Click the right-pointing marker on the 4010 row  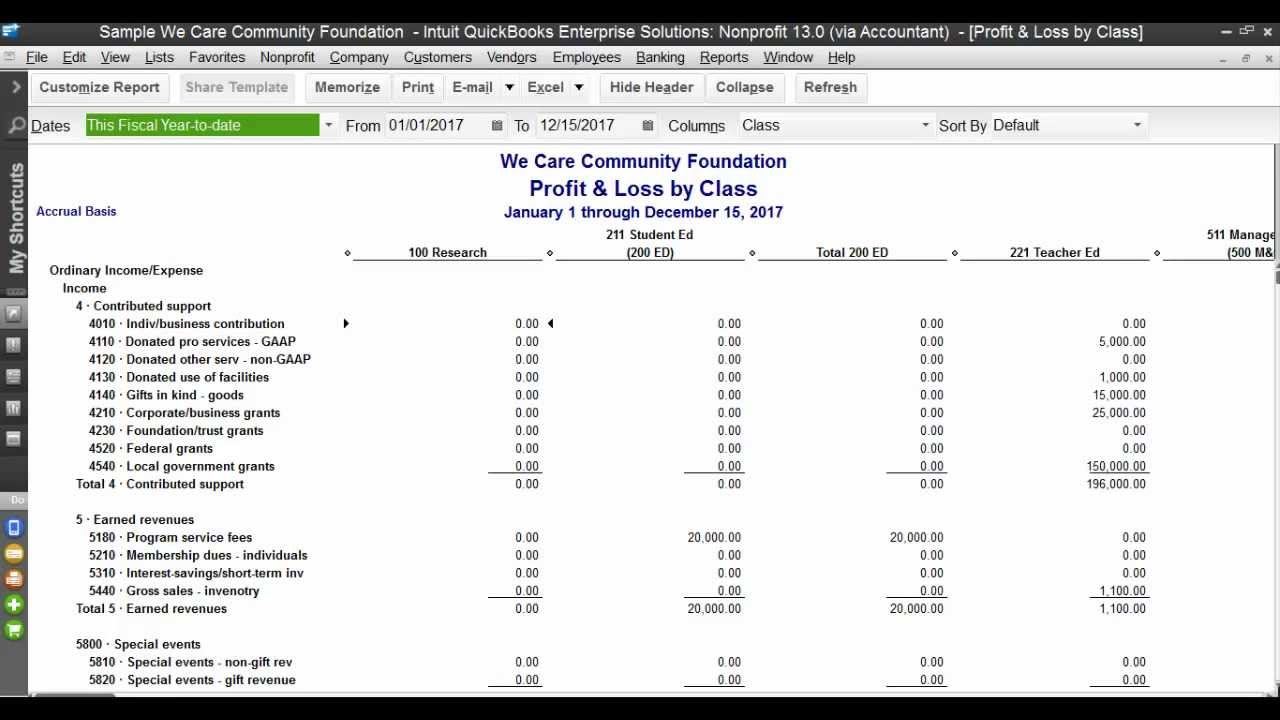(346, 324)
